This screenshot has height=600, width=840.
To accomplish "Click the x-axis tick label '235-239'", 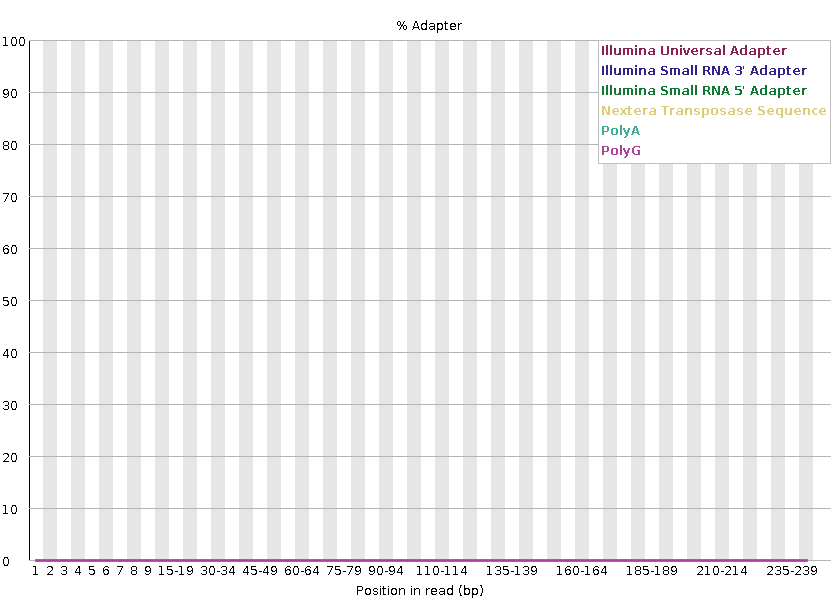I will [x=792, y=571].
